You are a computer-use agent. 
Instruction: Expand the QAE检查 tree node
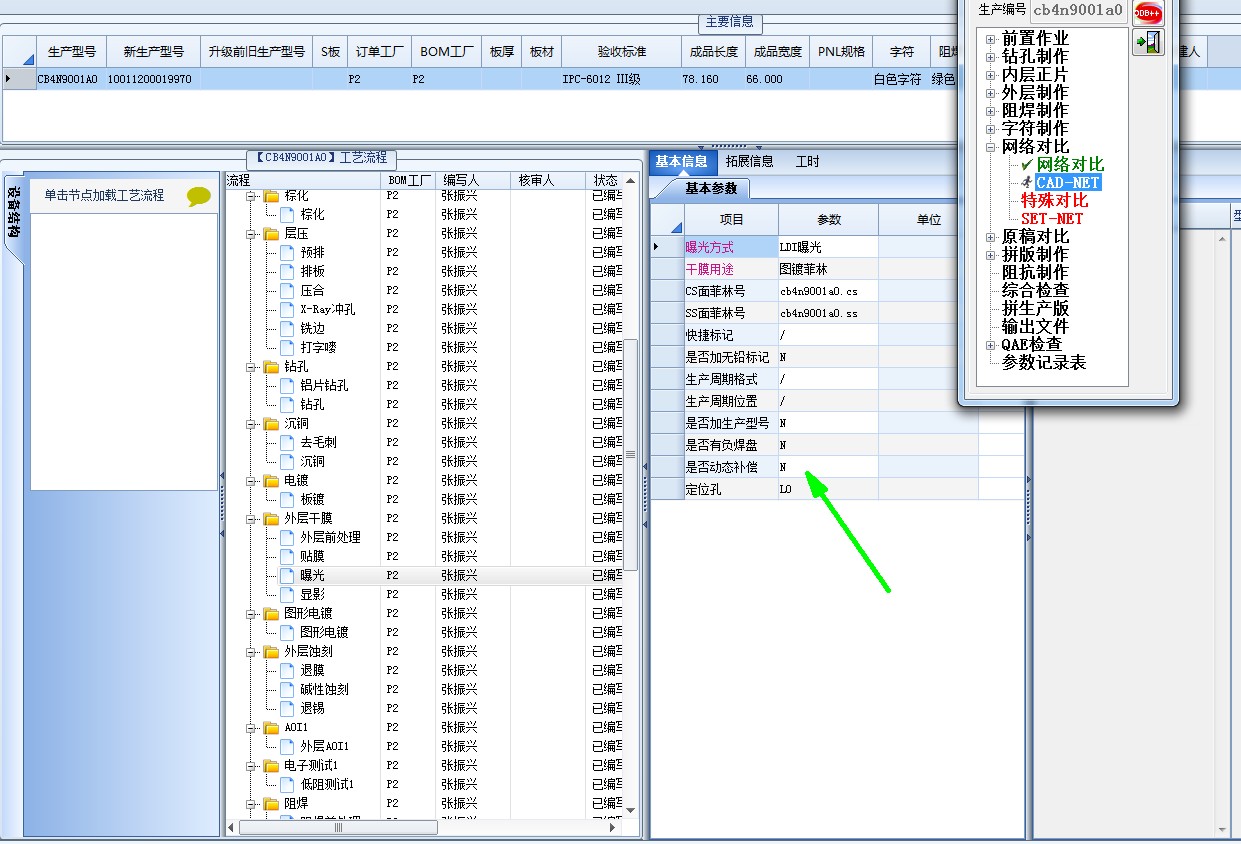[x=991, y=345]
